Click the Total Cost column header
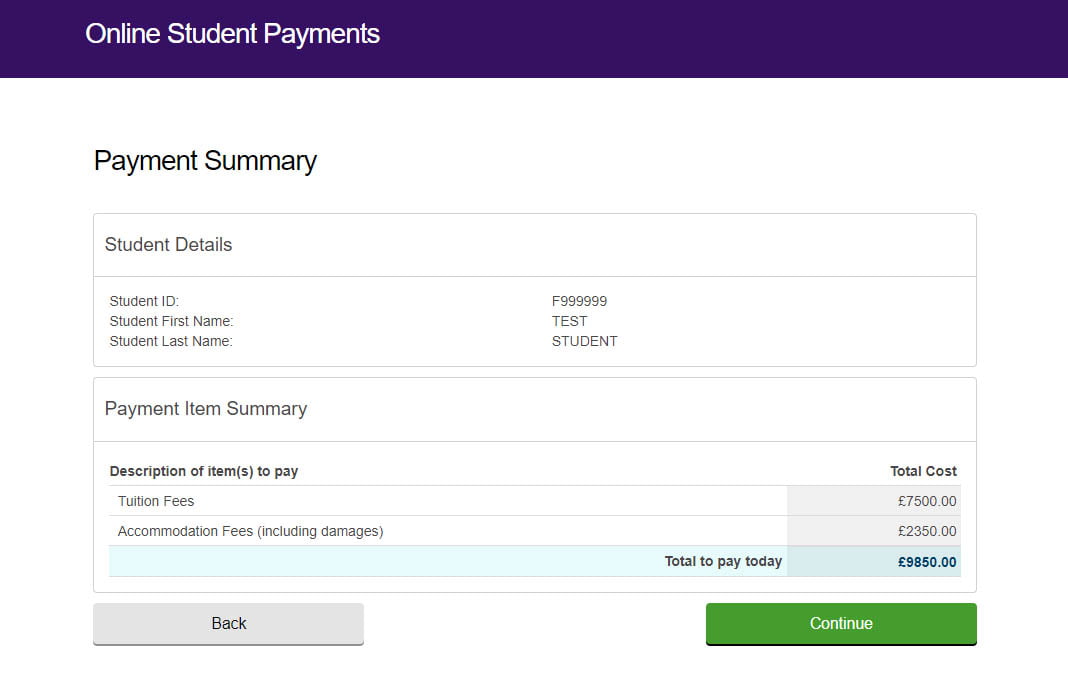 pos(923,471)
